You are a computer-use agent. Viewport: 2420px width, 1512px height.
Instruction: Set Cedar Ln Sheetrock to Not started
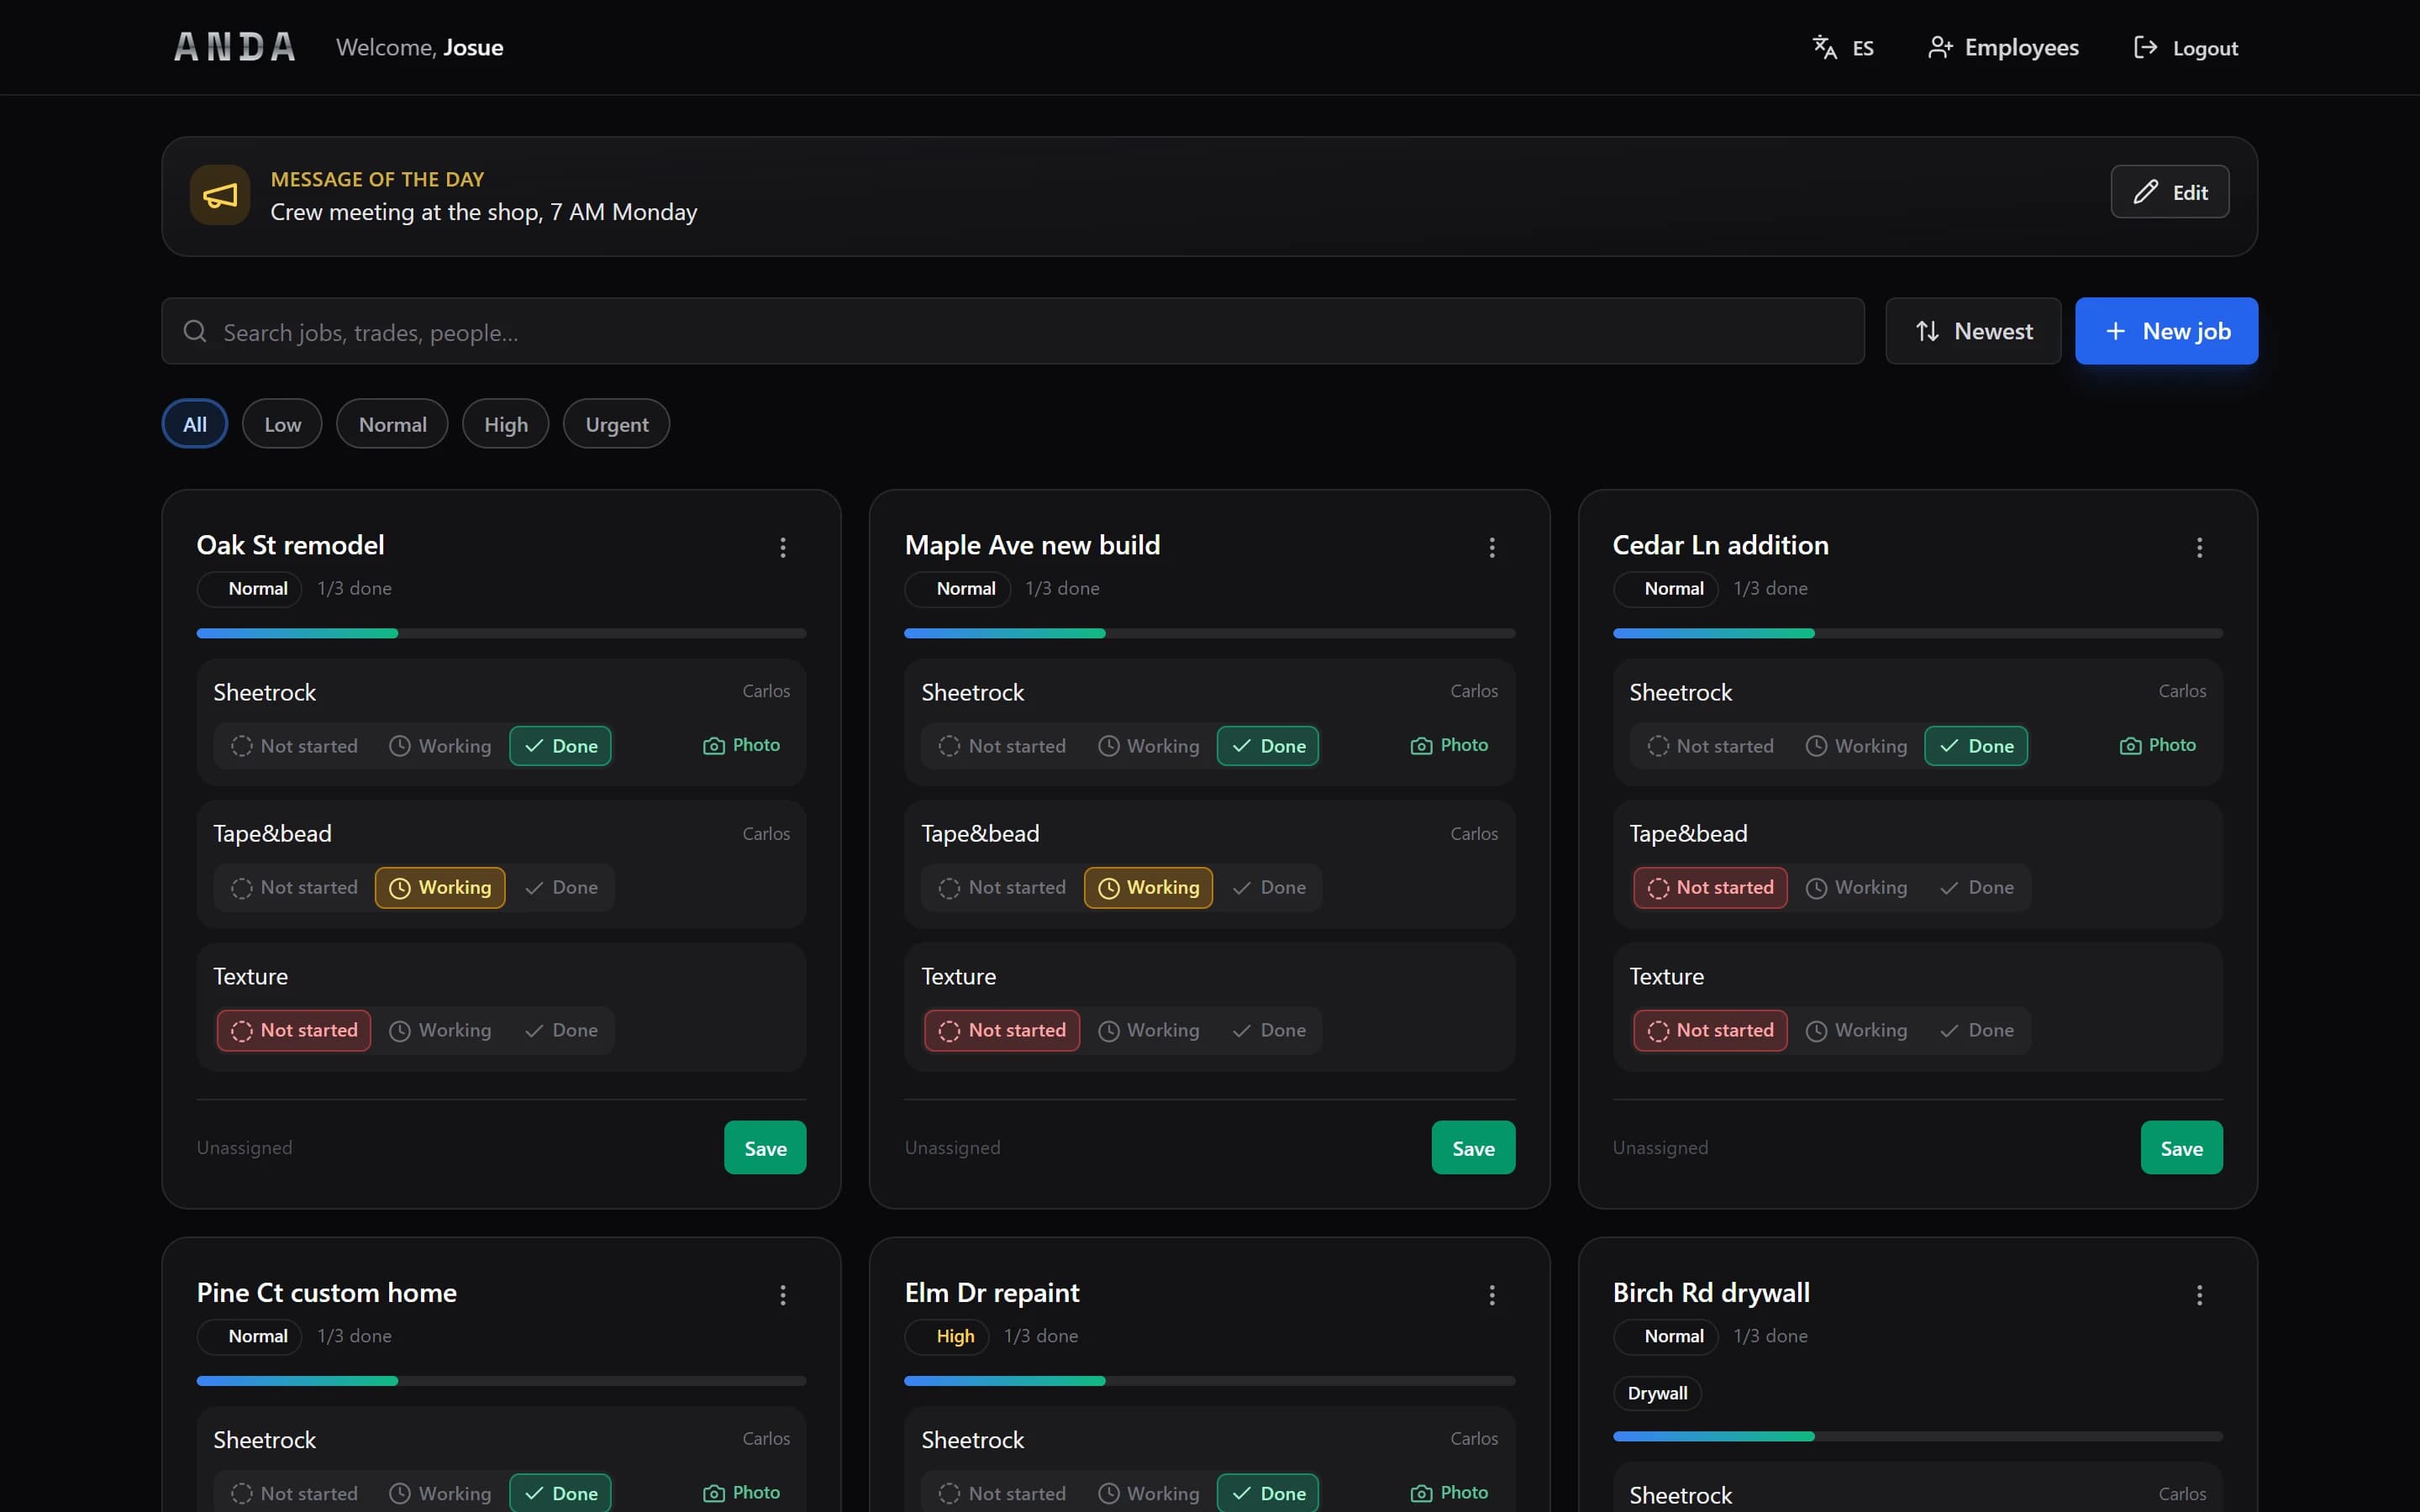pos(1710,746)
